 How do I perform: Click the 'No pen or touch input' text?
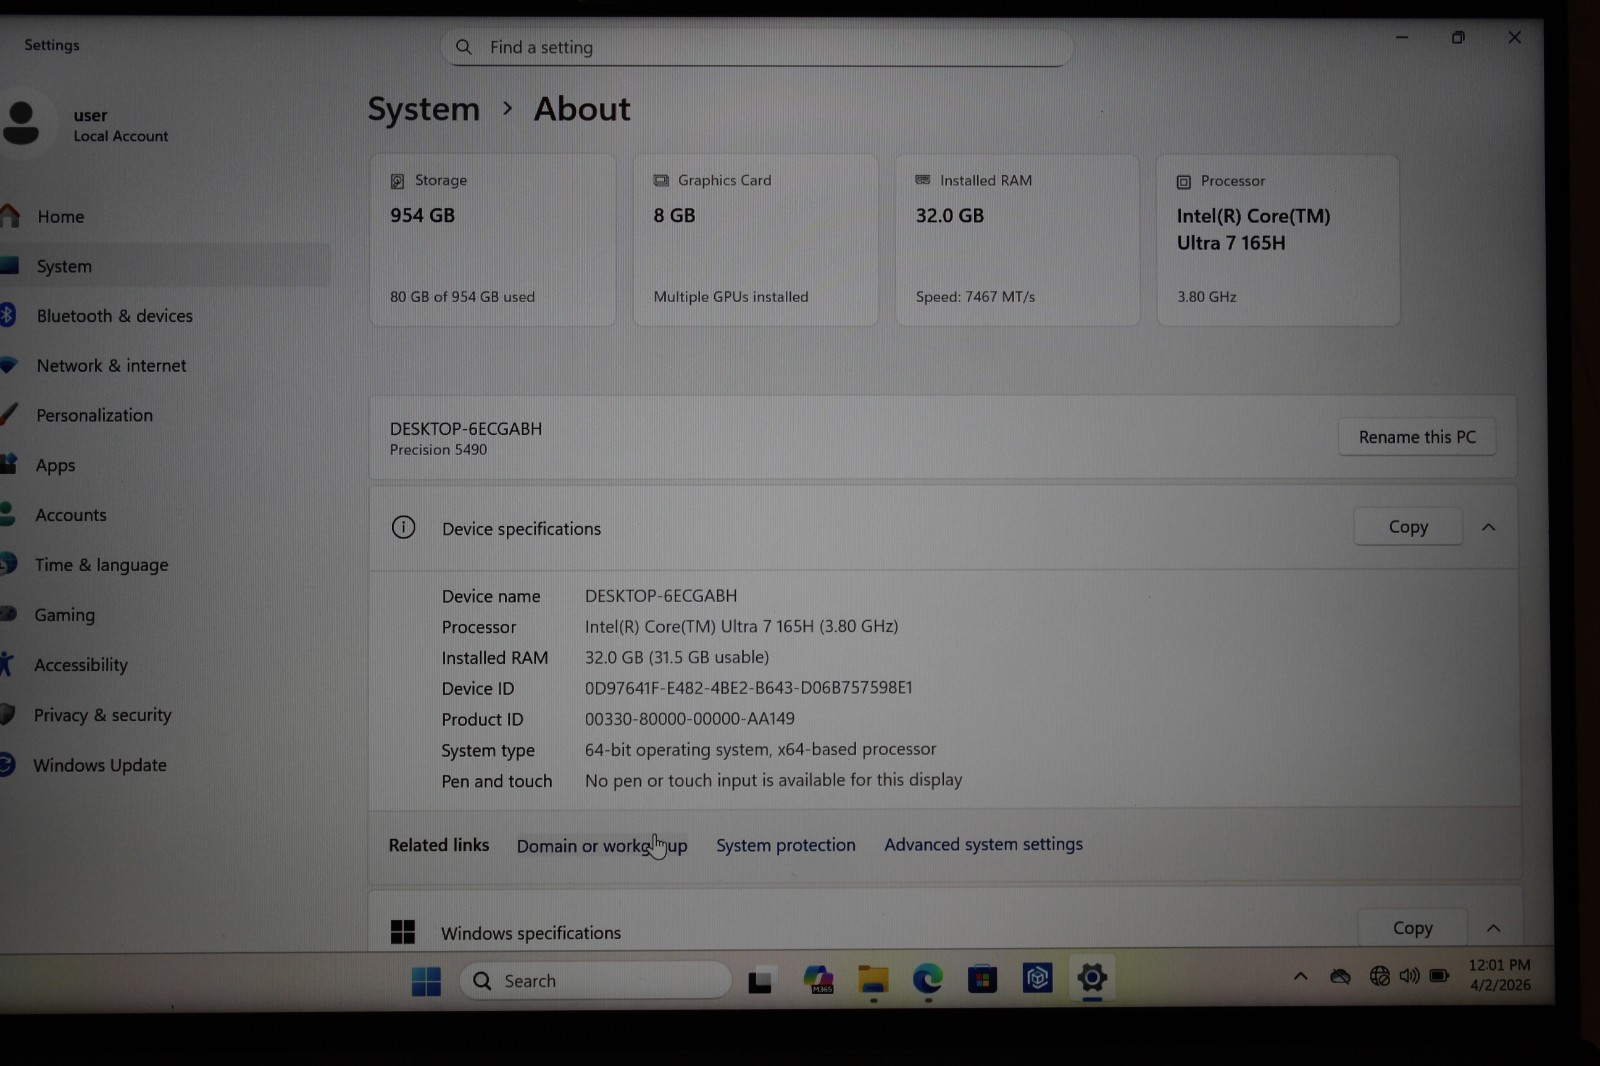tap(774, 780)
